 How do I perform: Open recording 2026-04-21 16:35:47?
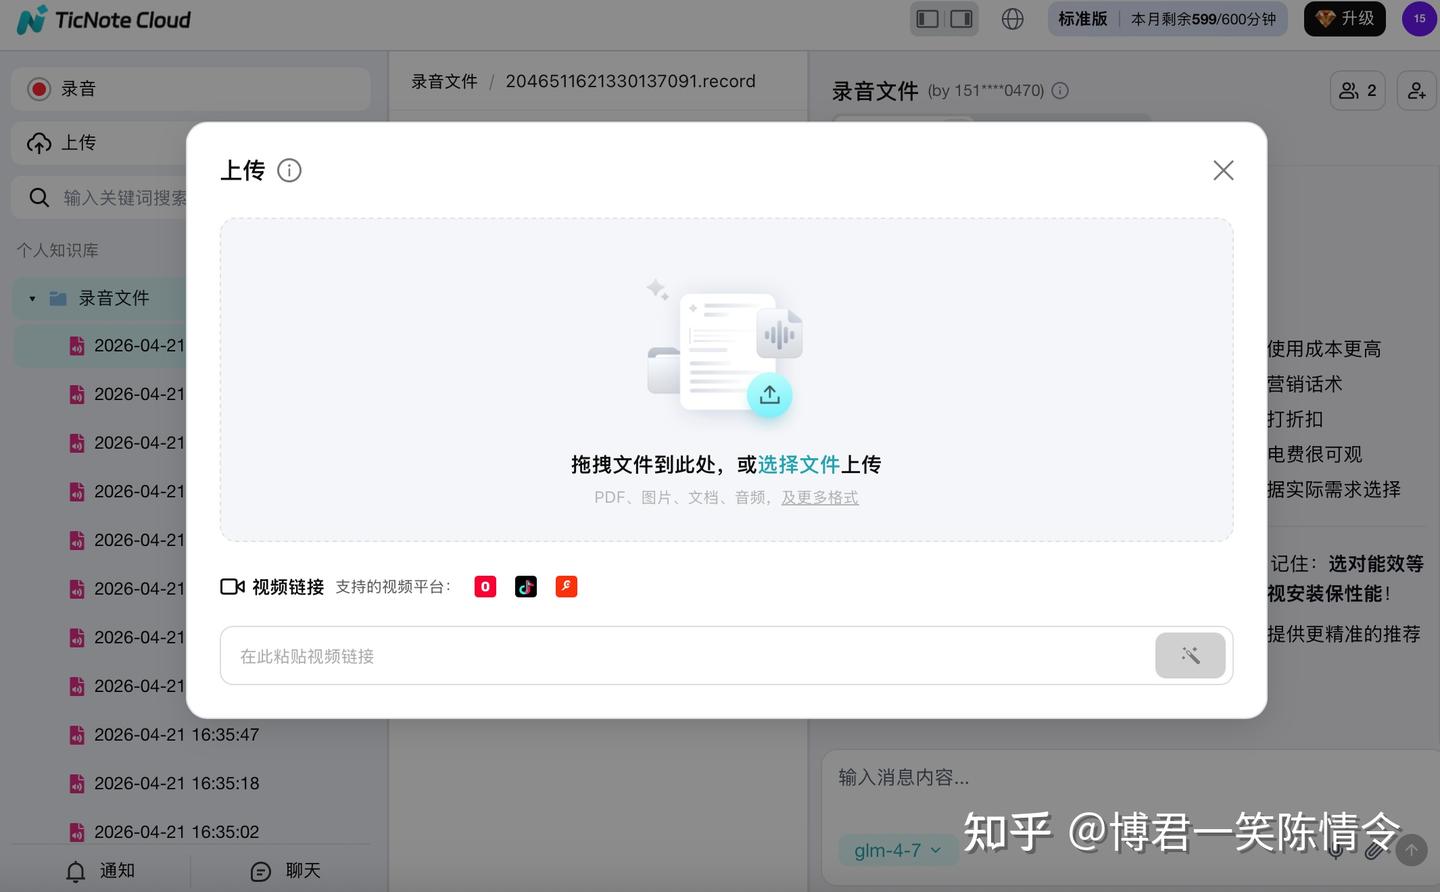click(177, 735)
